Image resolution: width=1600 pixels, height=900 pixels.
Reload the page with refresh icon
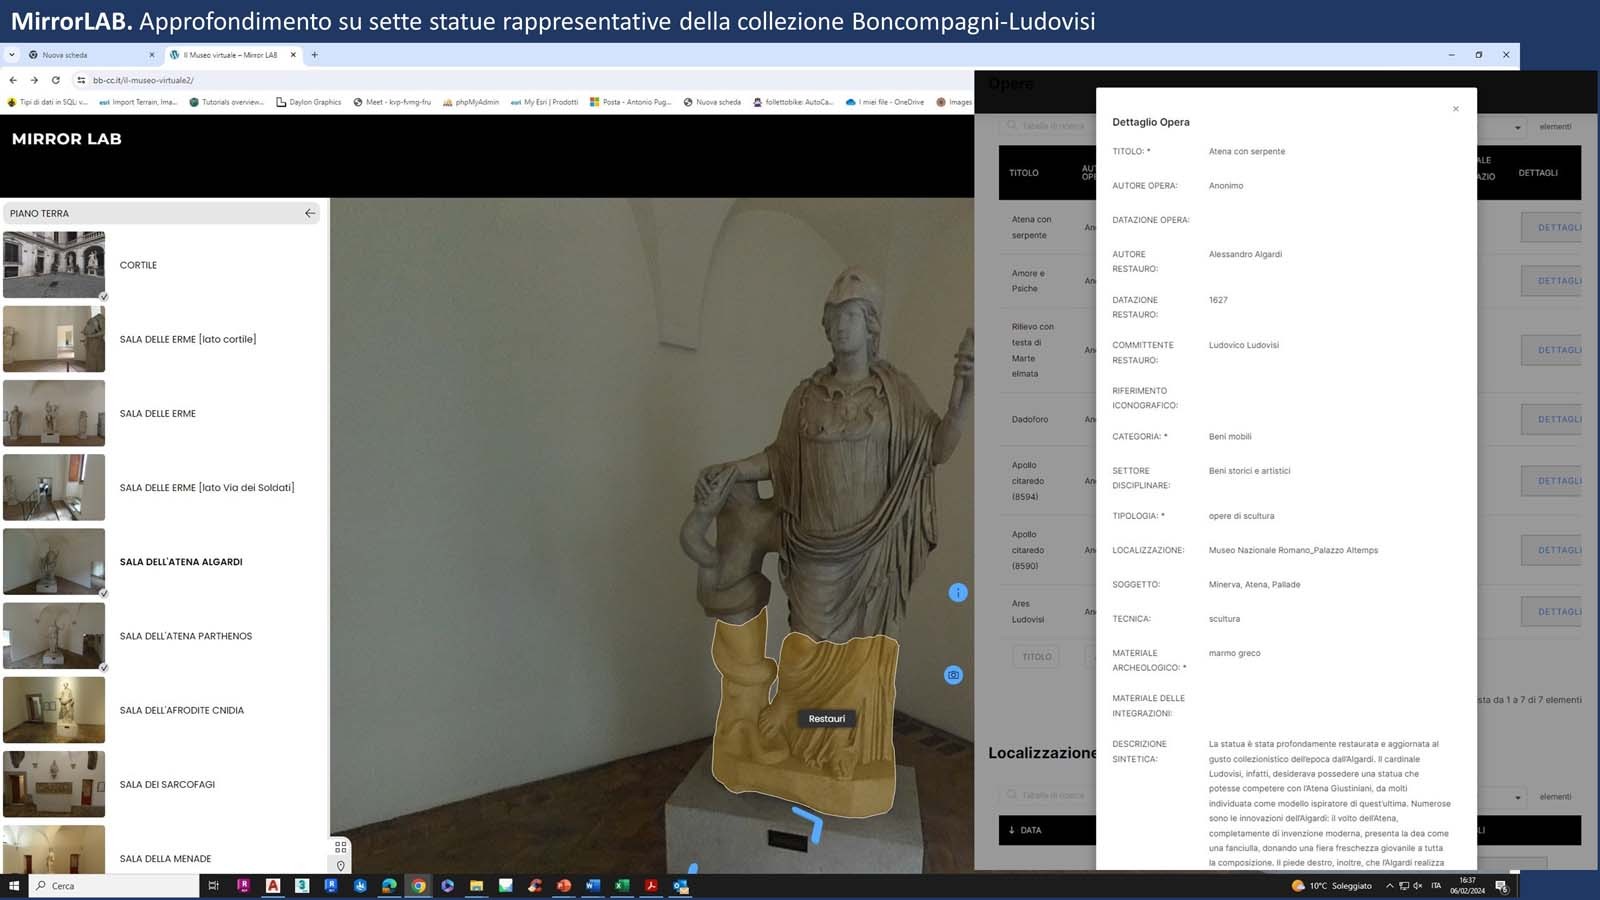point(56,80)
